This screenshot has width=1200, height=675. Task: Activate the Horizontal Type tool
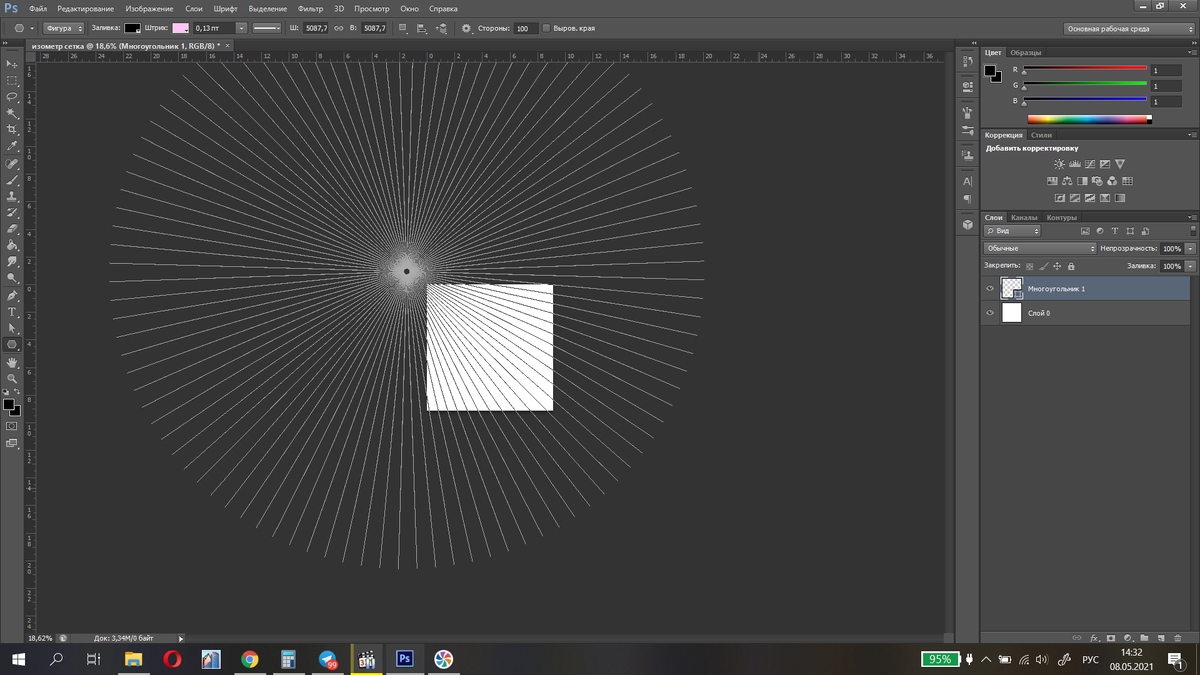coord(12,312)
